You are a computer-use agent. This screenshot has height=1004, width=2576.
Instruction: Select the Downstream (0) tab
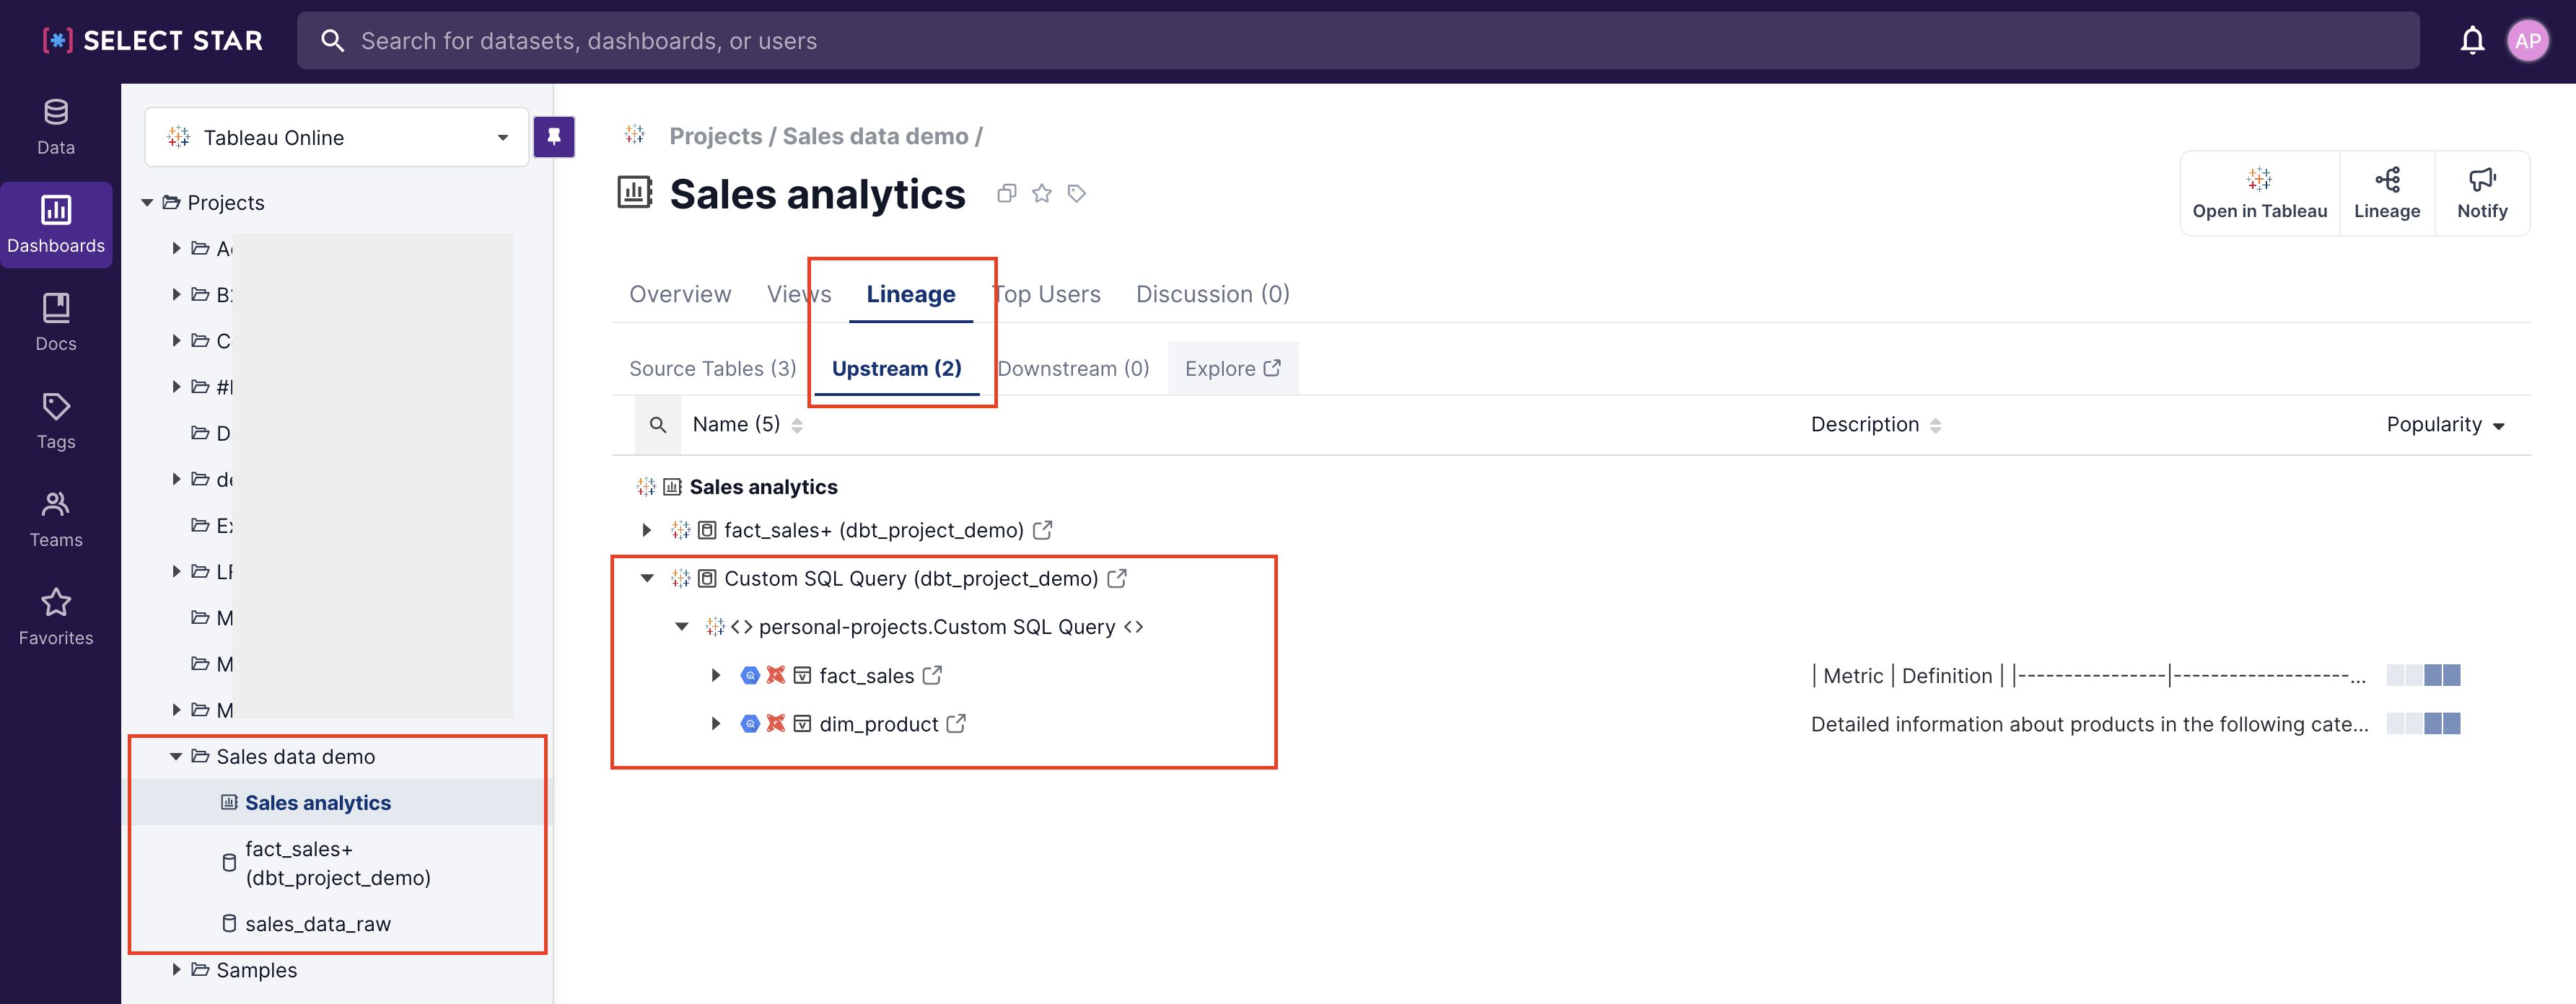click(x=1073, y=369)
